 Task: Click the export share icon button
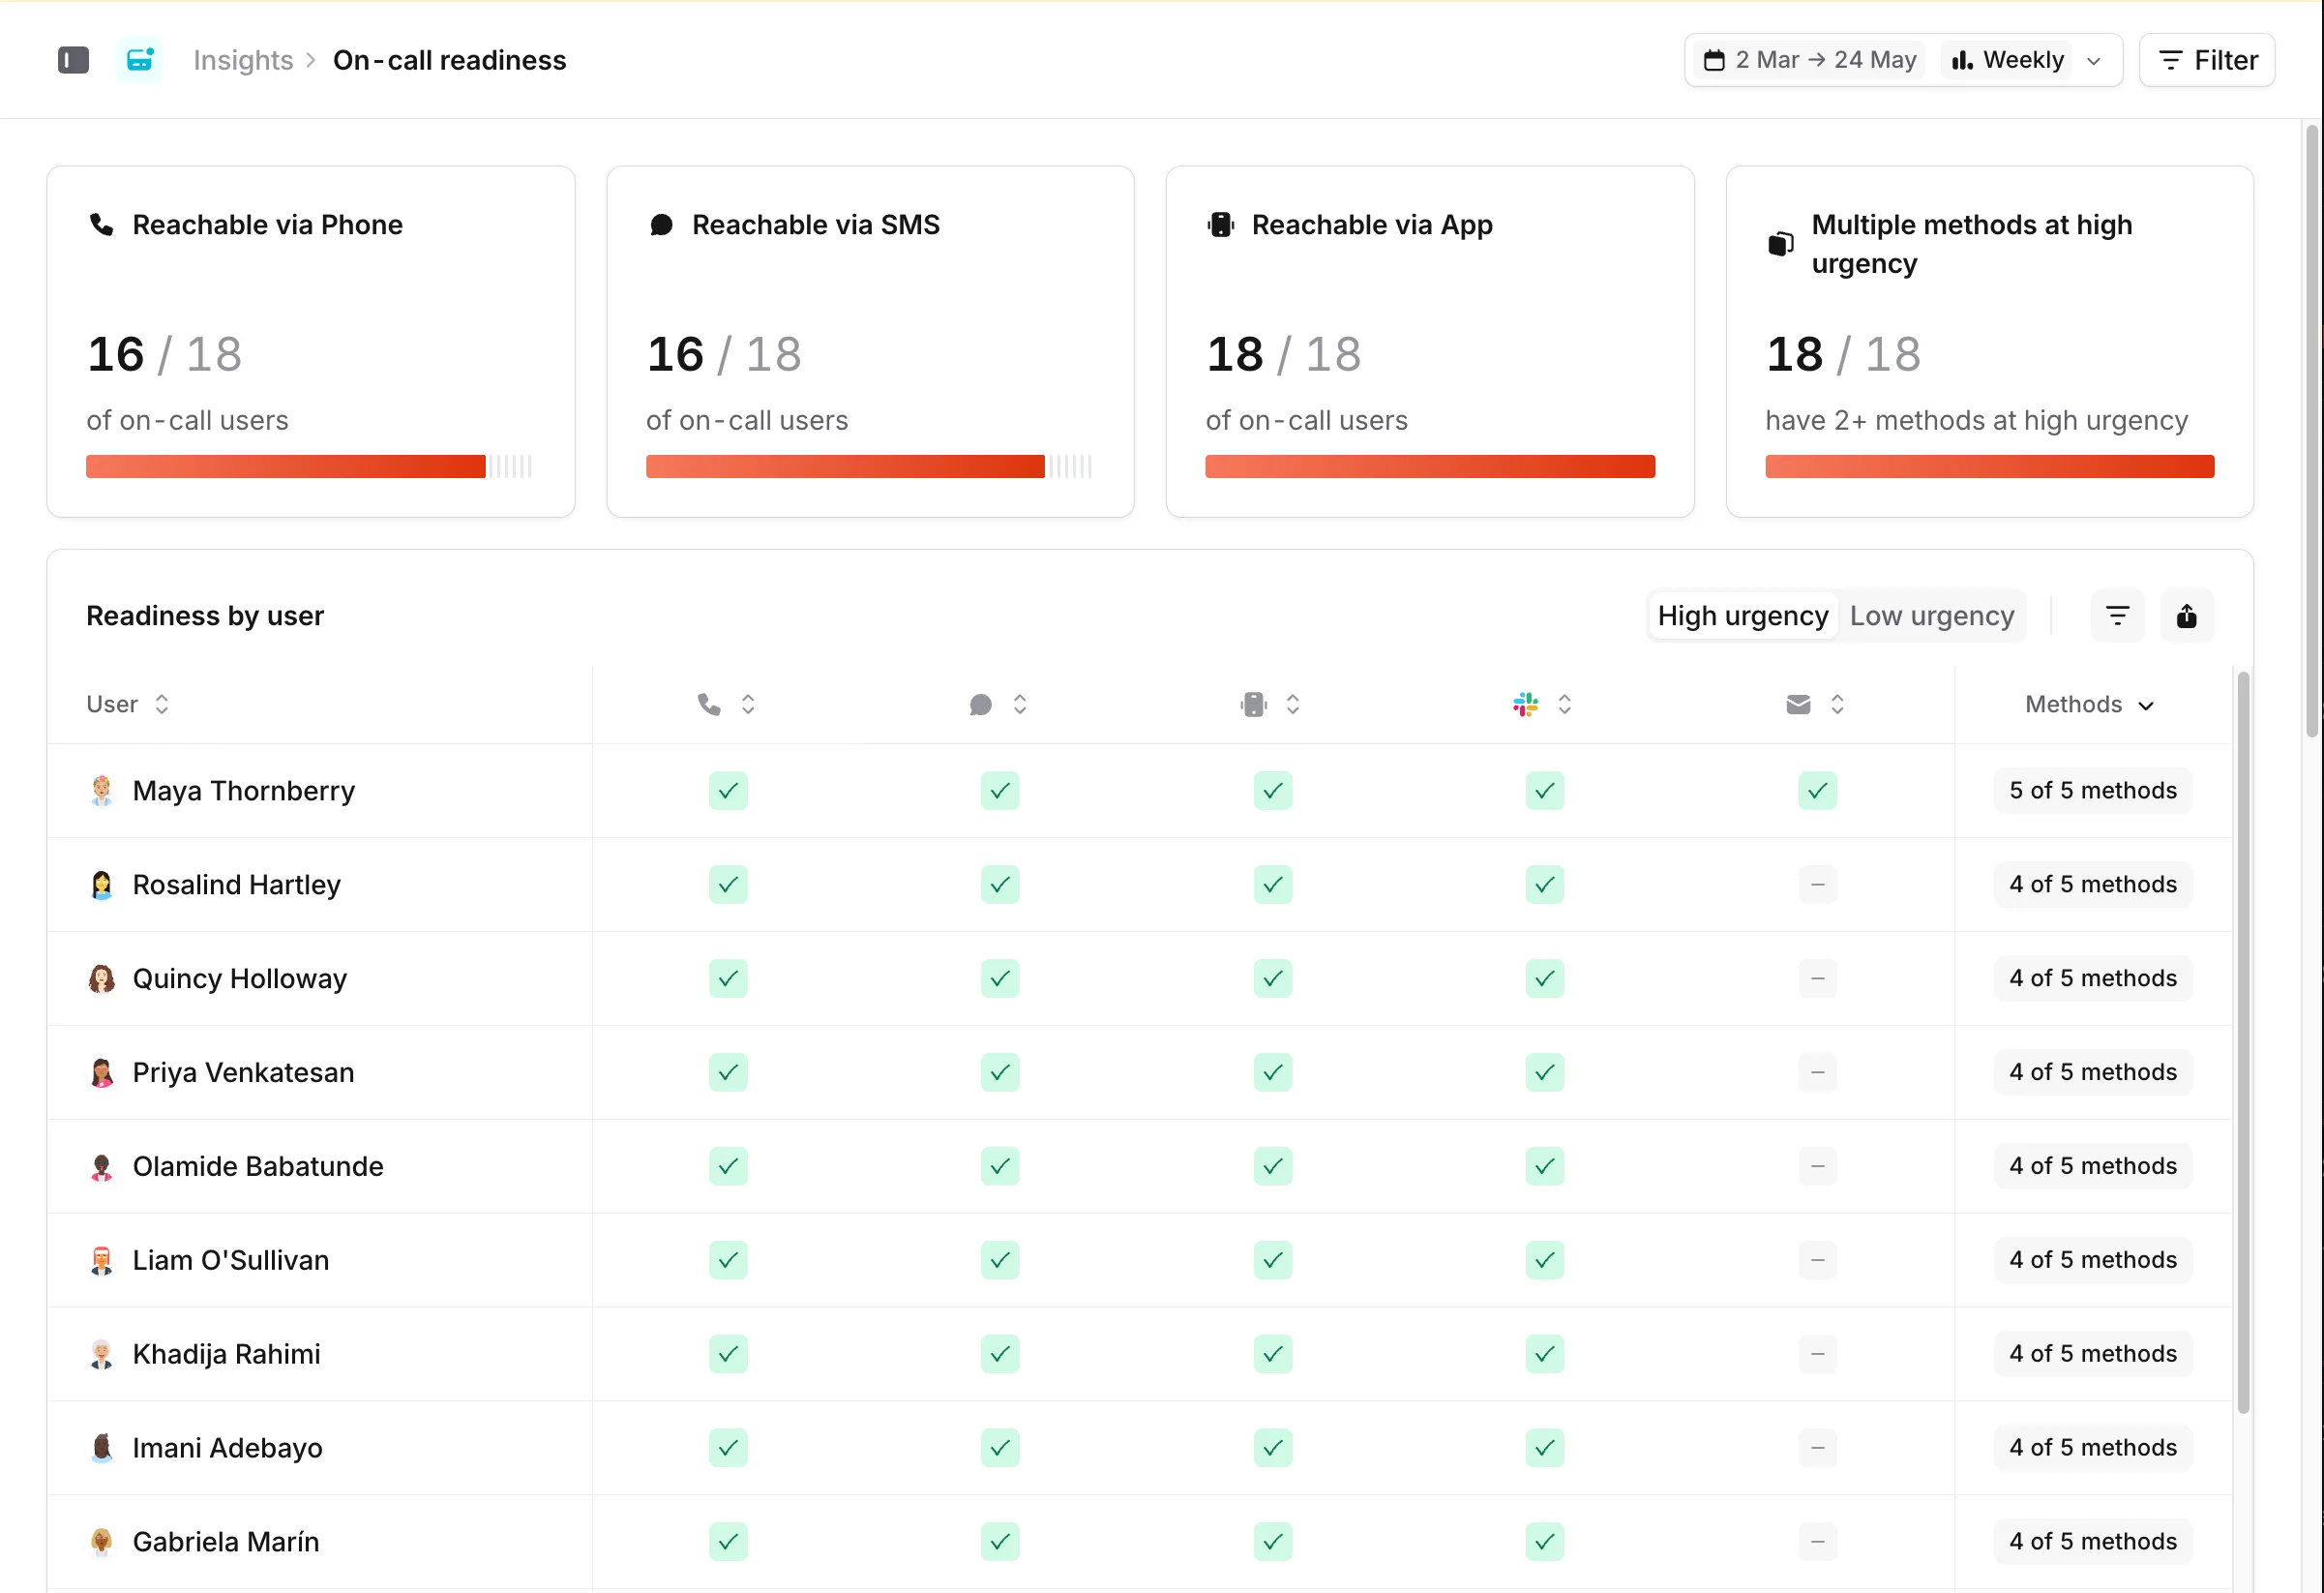2187,616
